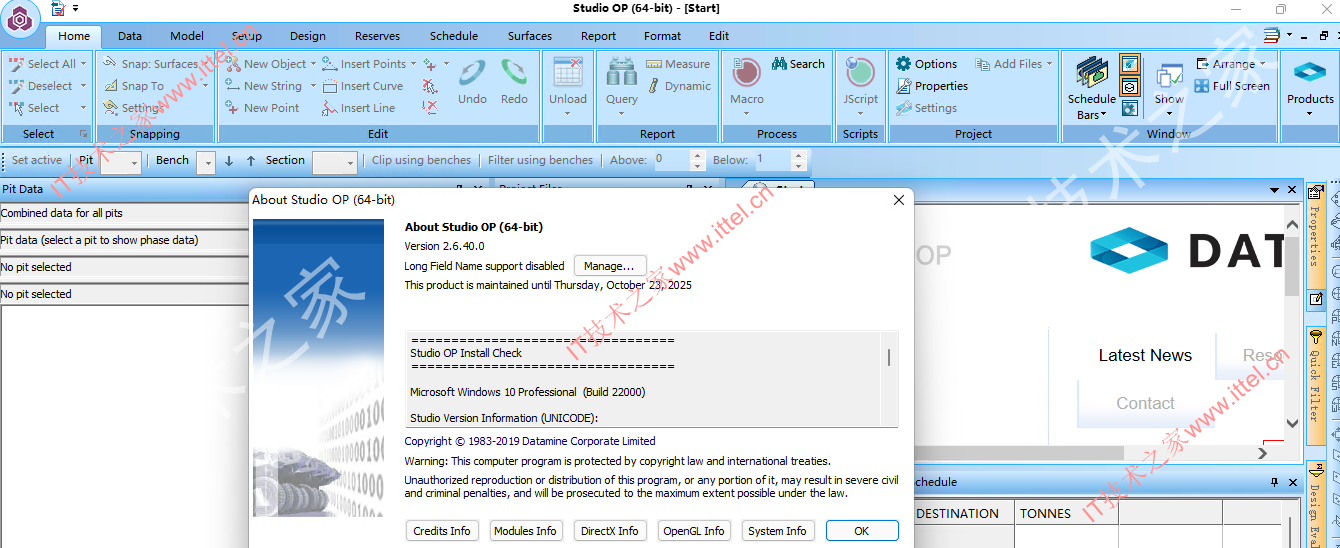Click the Redo icon
Screen dimensions: 1340x548
click(514, 72)
